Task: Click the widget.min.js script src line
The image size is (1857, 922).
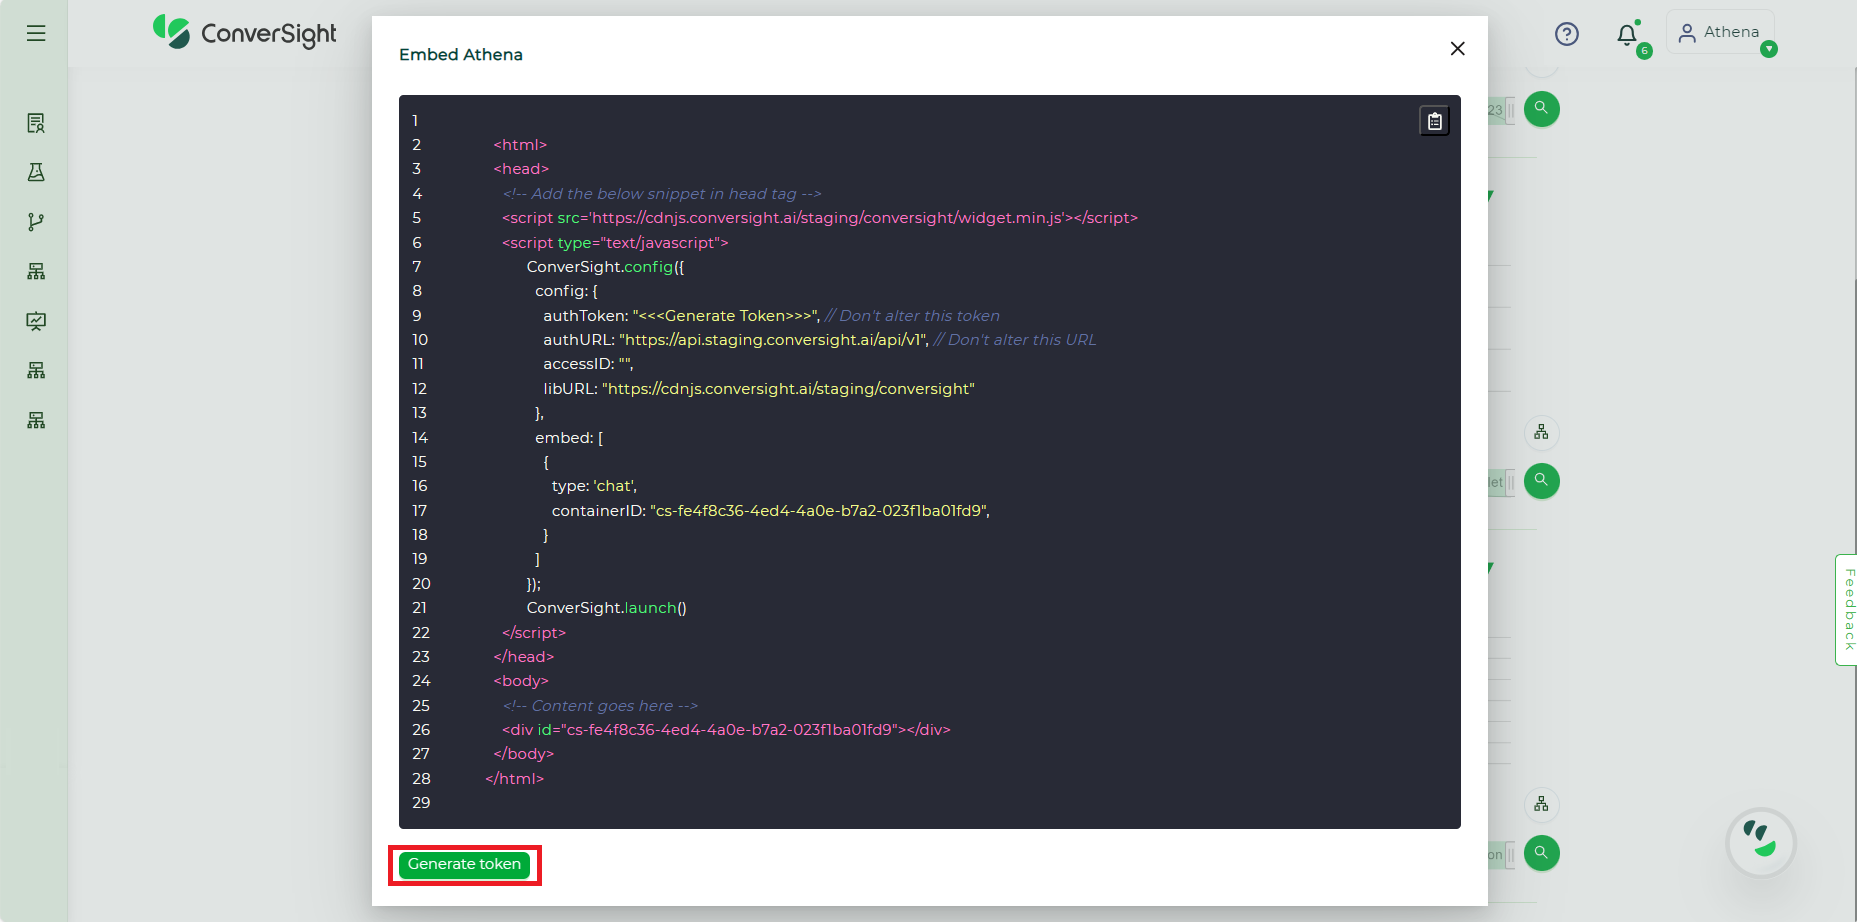Action: coord(820,218)
